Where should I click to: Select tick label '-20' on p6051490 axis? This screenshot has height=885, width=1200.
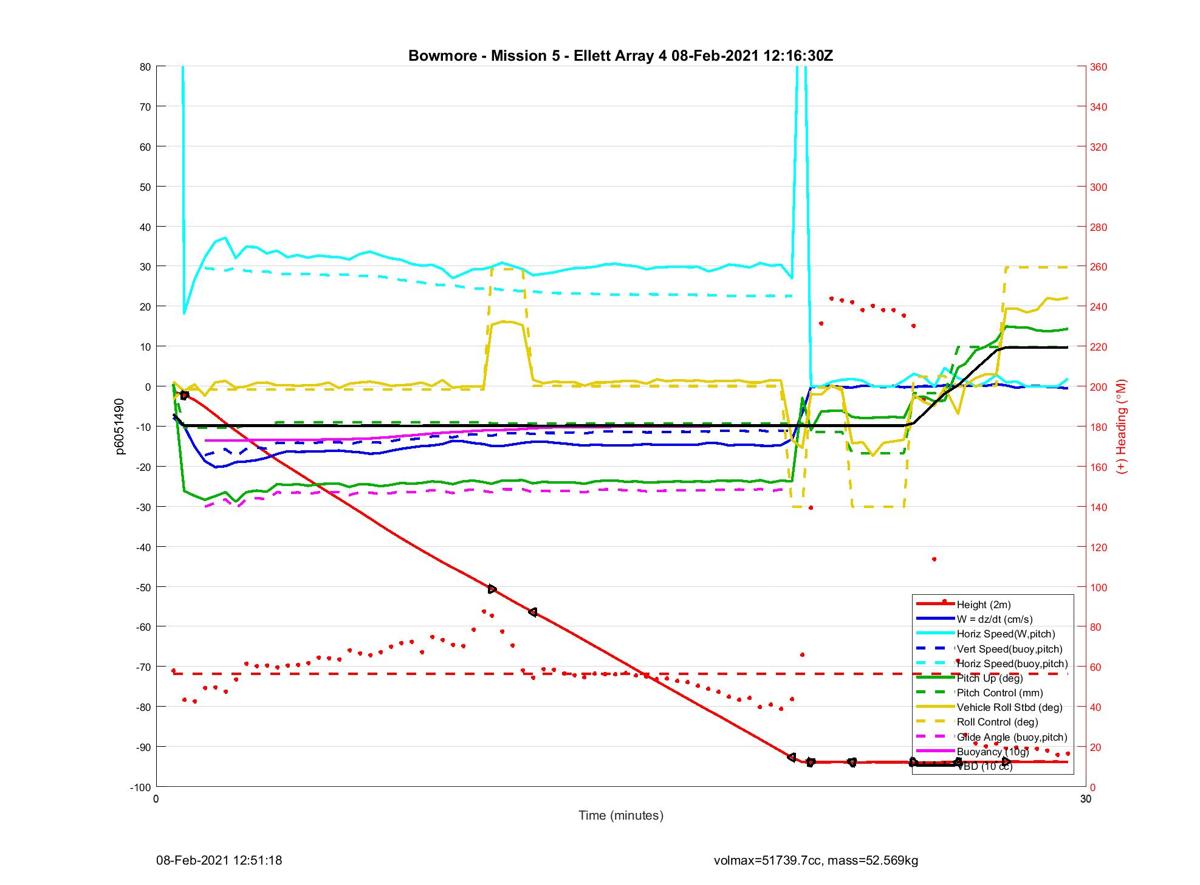(142, 467)
